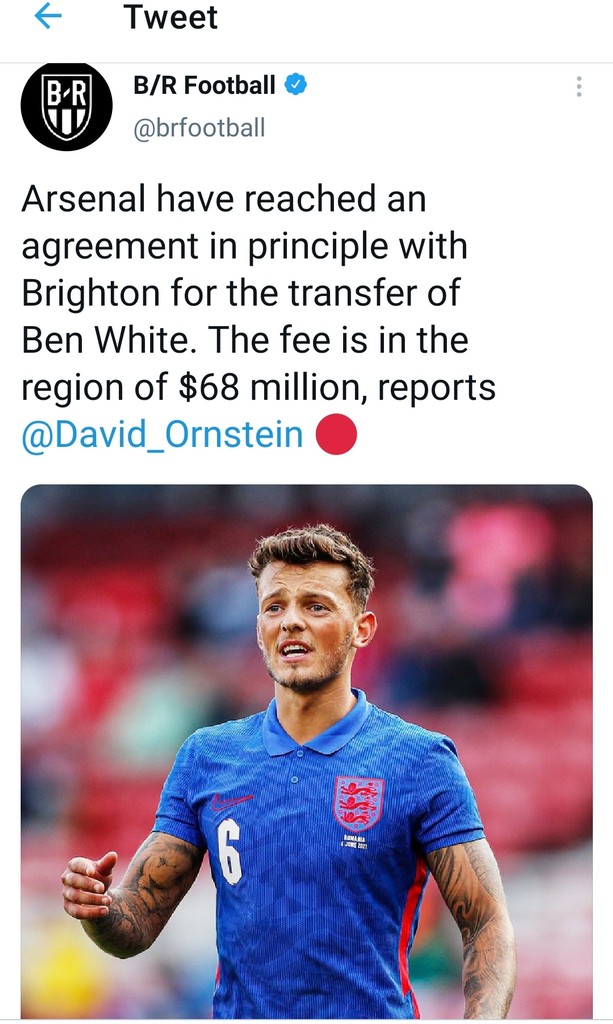
Task: Open the attached photo of the player
Action: 306,750
